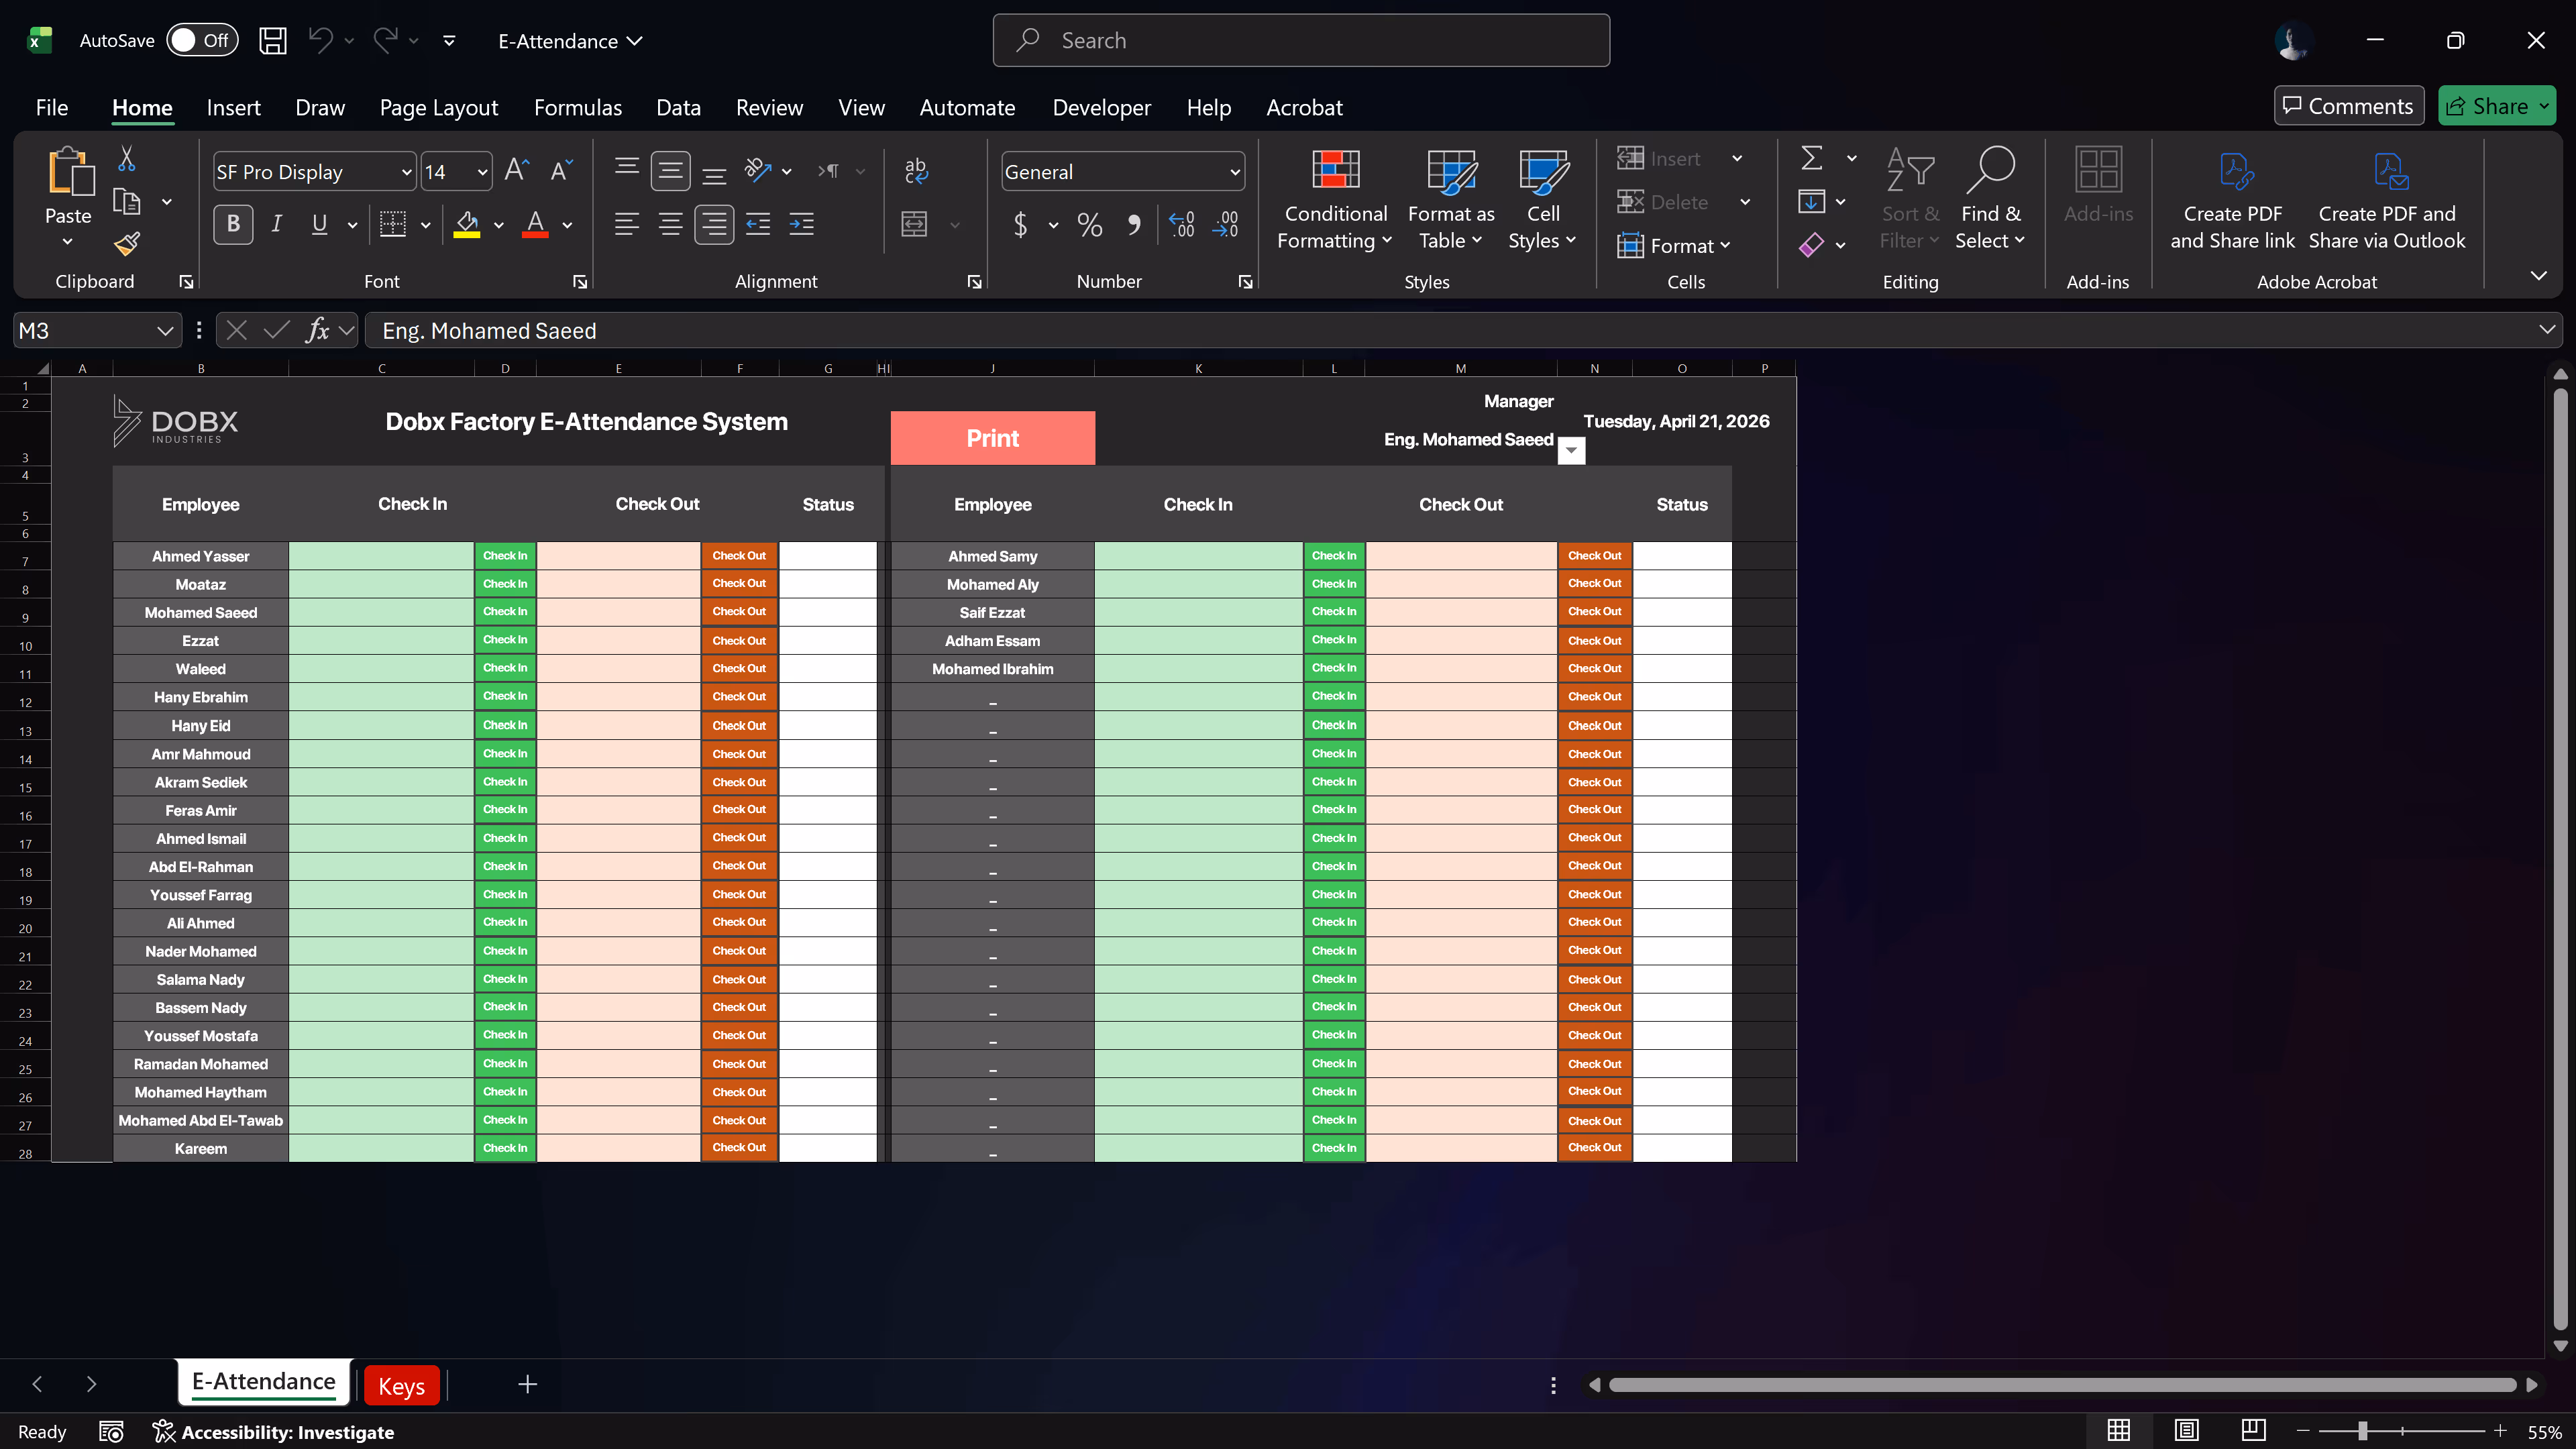Open the Comments button
The height and width of the screenshot is (1449, 2576).
point(2348,106)
